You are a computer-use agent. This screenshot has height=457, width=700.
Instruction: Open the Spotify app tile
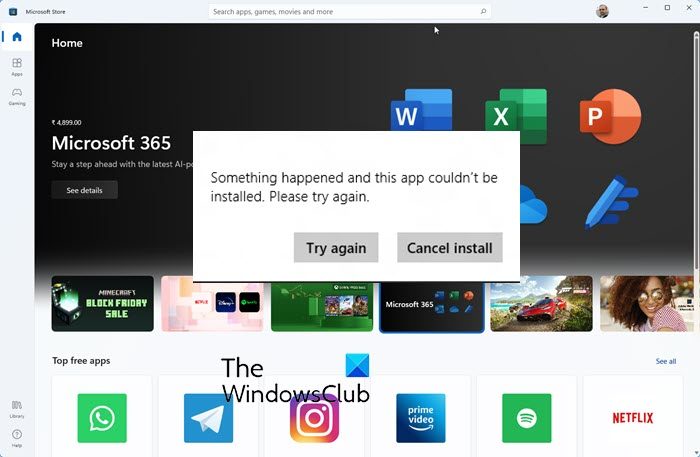pos(527,416)
